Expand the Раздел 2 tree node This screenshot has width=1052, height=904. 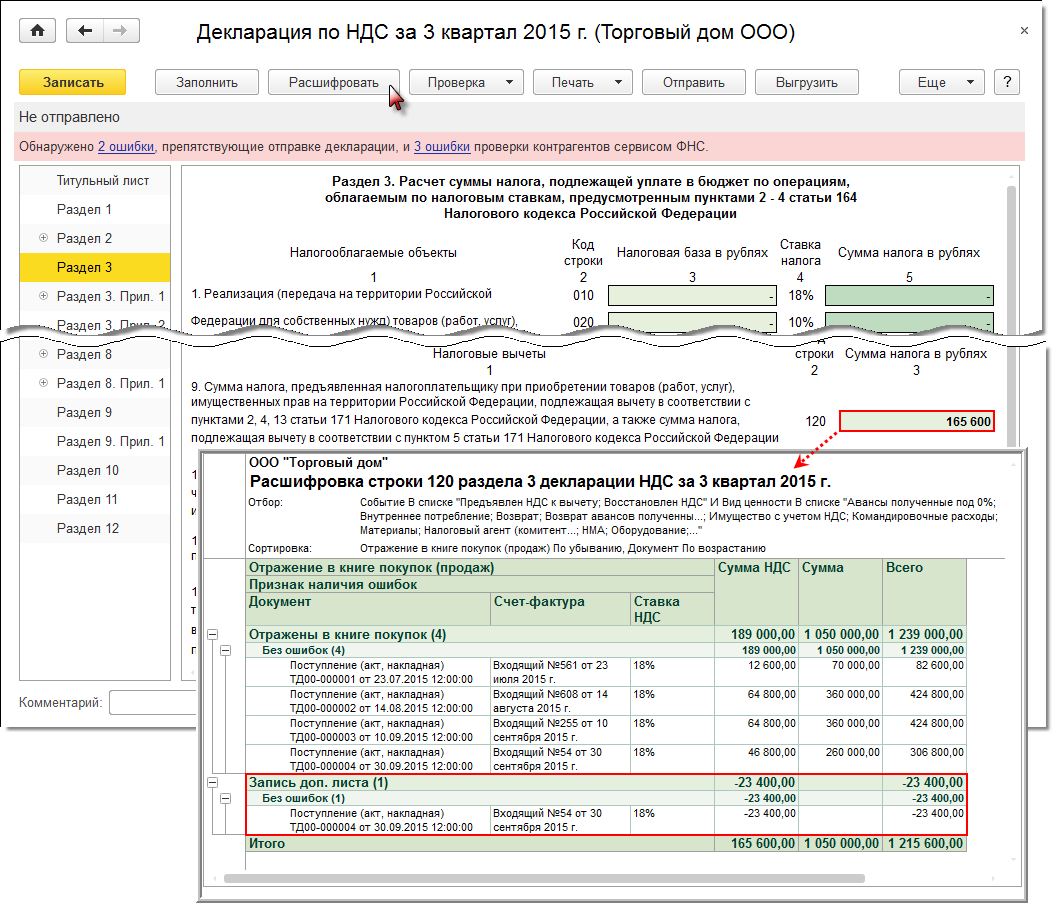pos(43,239)
